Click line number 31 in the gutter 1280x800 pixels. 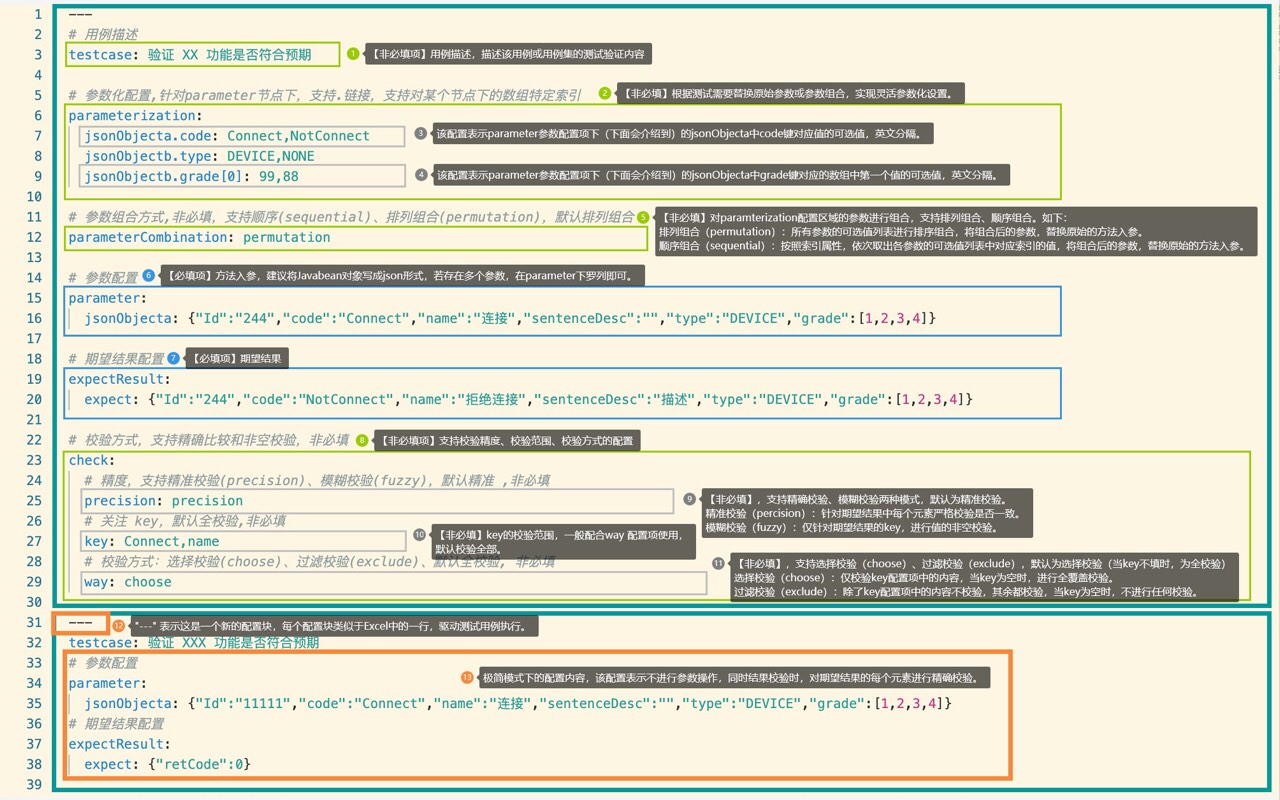pyautogui.click(x=34, y=622)
